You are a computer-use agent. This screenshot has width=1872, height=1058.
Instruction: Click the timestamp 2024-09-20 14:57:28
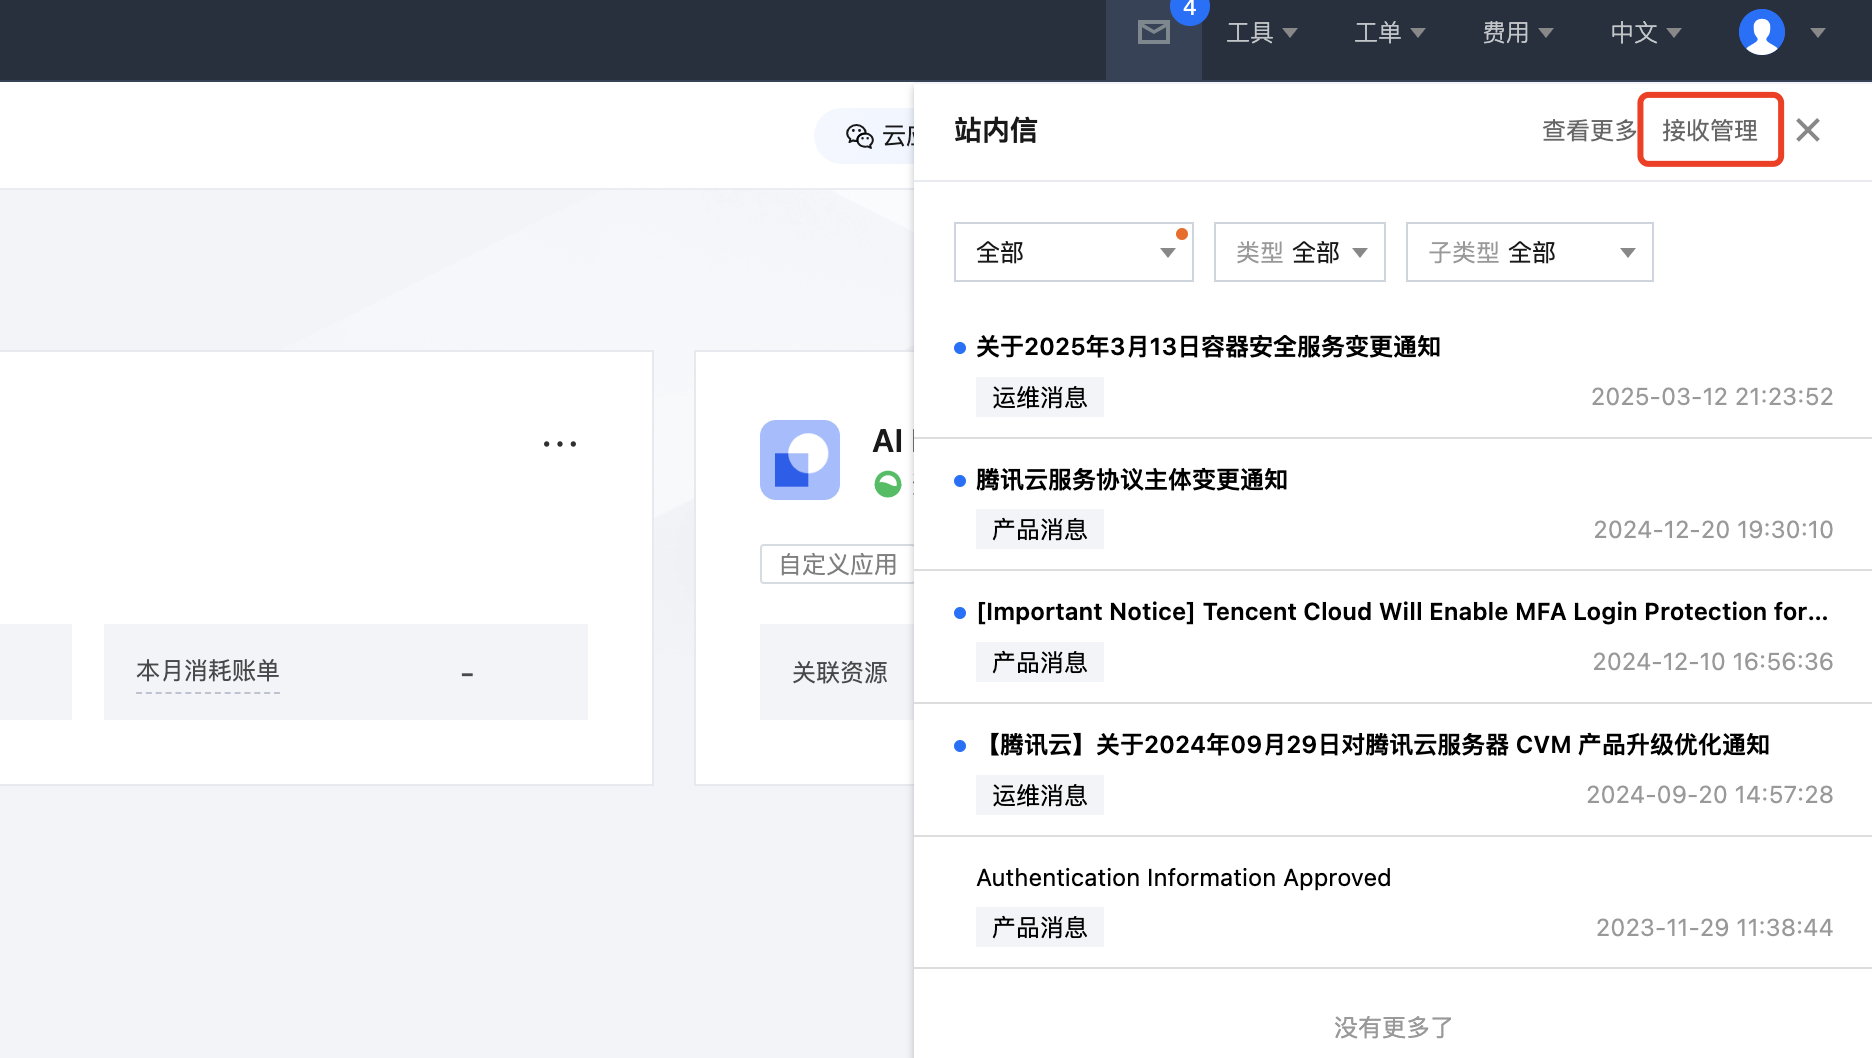point(1710,795)
